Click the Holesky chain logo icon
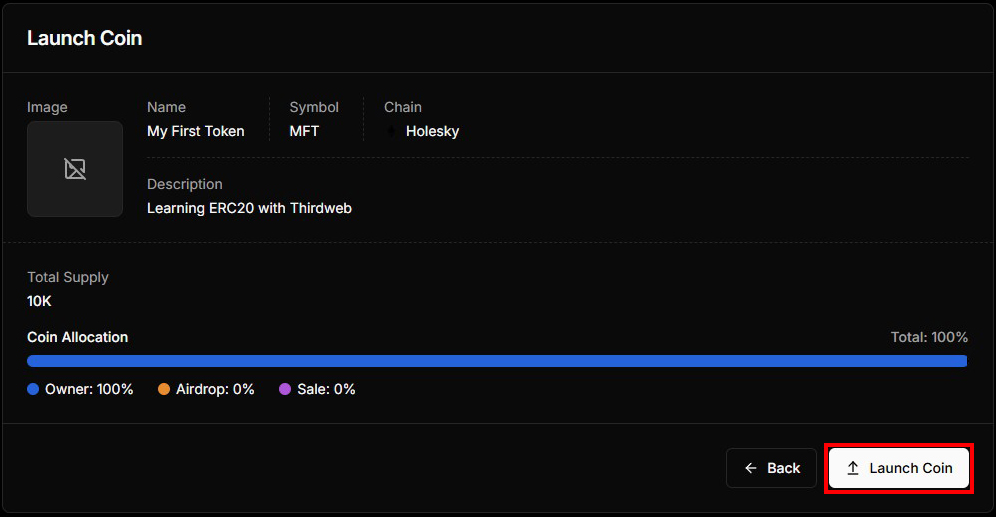 click(x=393, y=131)
